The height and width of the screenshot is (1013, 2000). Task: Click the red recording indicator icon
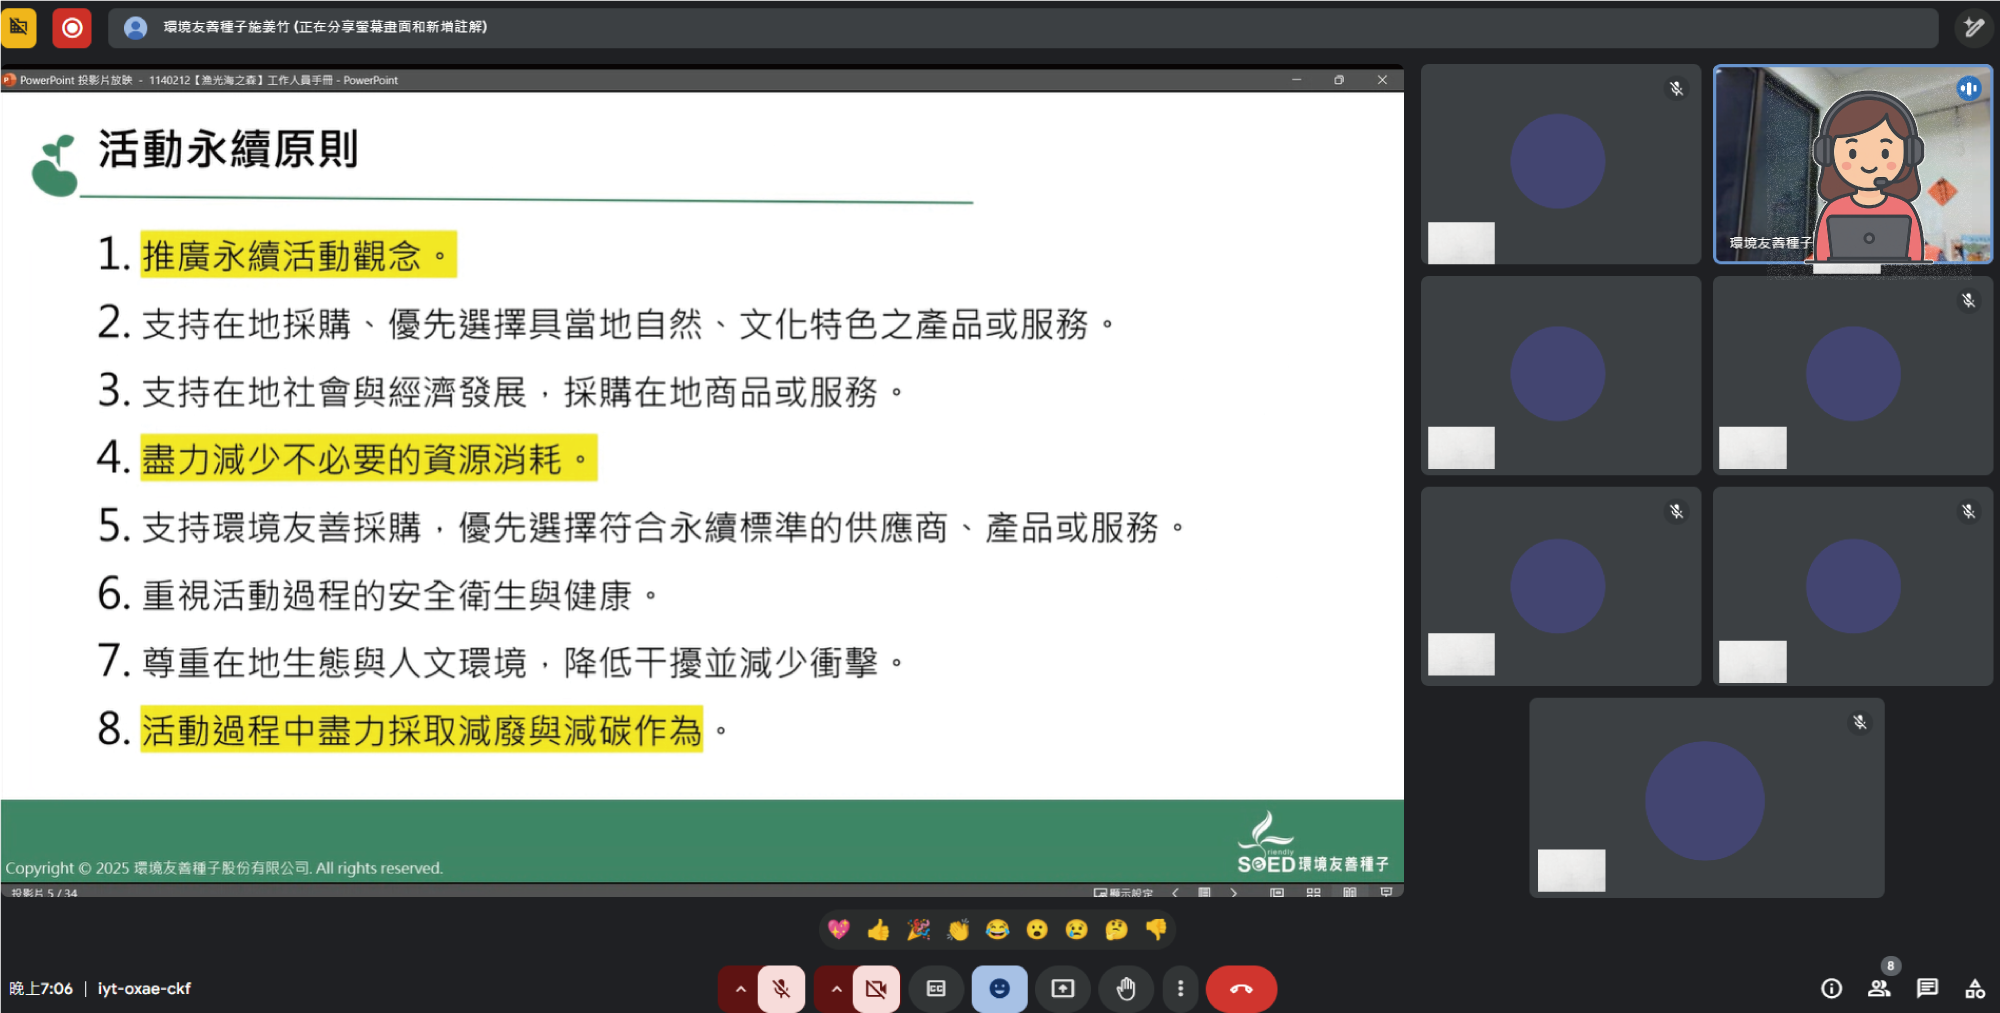click(72, 27)
